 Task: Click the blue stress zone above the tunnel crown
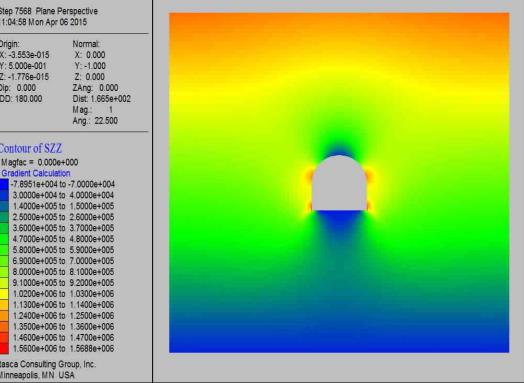tap(339, 151)
